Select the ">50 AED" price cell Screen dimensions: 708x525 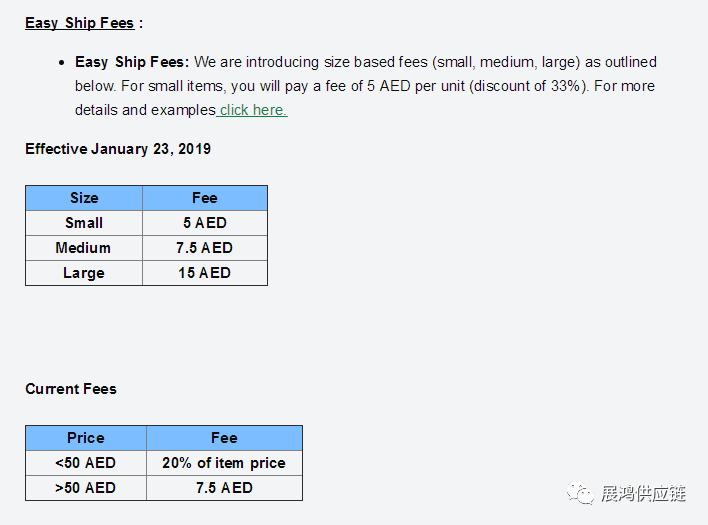coord(86,488)
